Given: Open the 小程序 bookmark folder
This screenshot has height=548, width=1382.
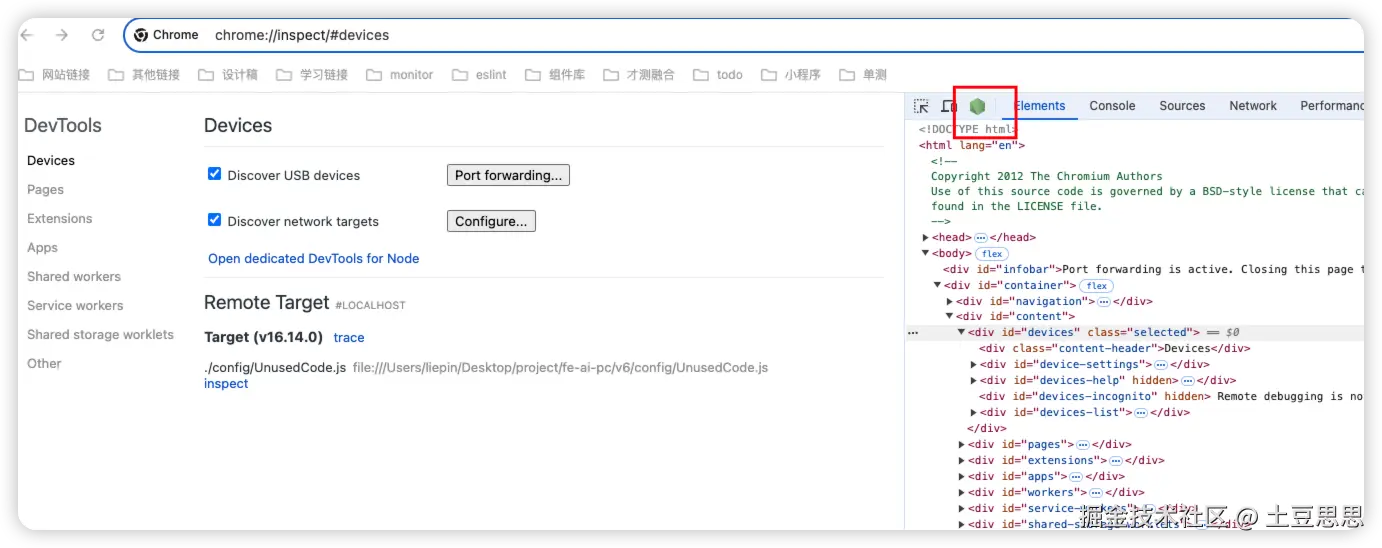Looking at the screenshot, I should pyautogui.click(x=791, y=75).
